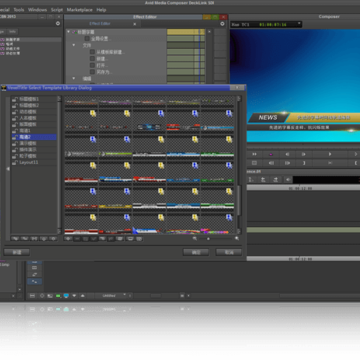This screenshot has width=360, height=360.
Task: Click the magenta Add Marker button
Action: [271, 154]
